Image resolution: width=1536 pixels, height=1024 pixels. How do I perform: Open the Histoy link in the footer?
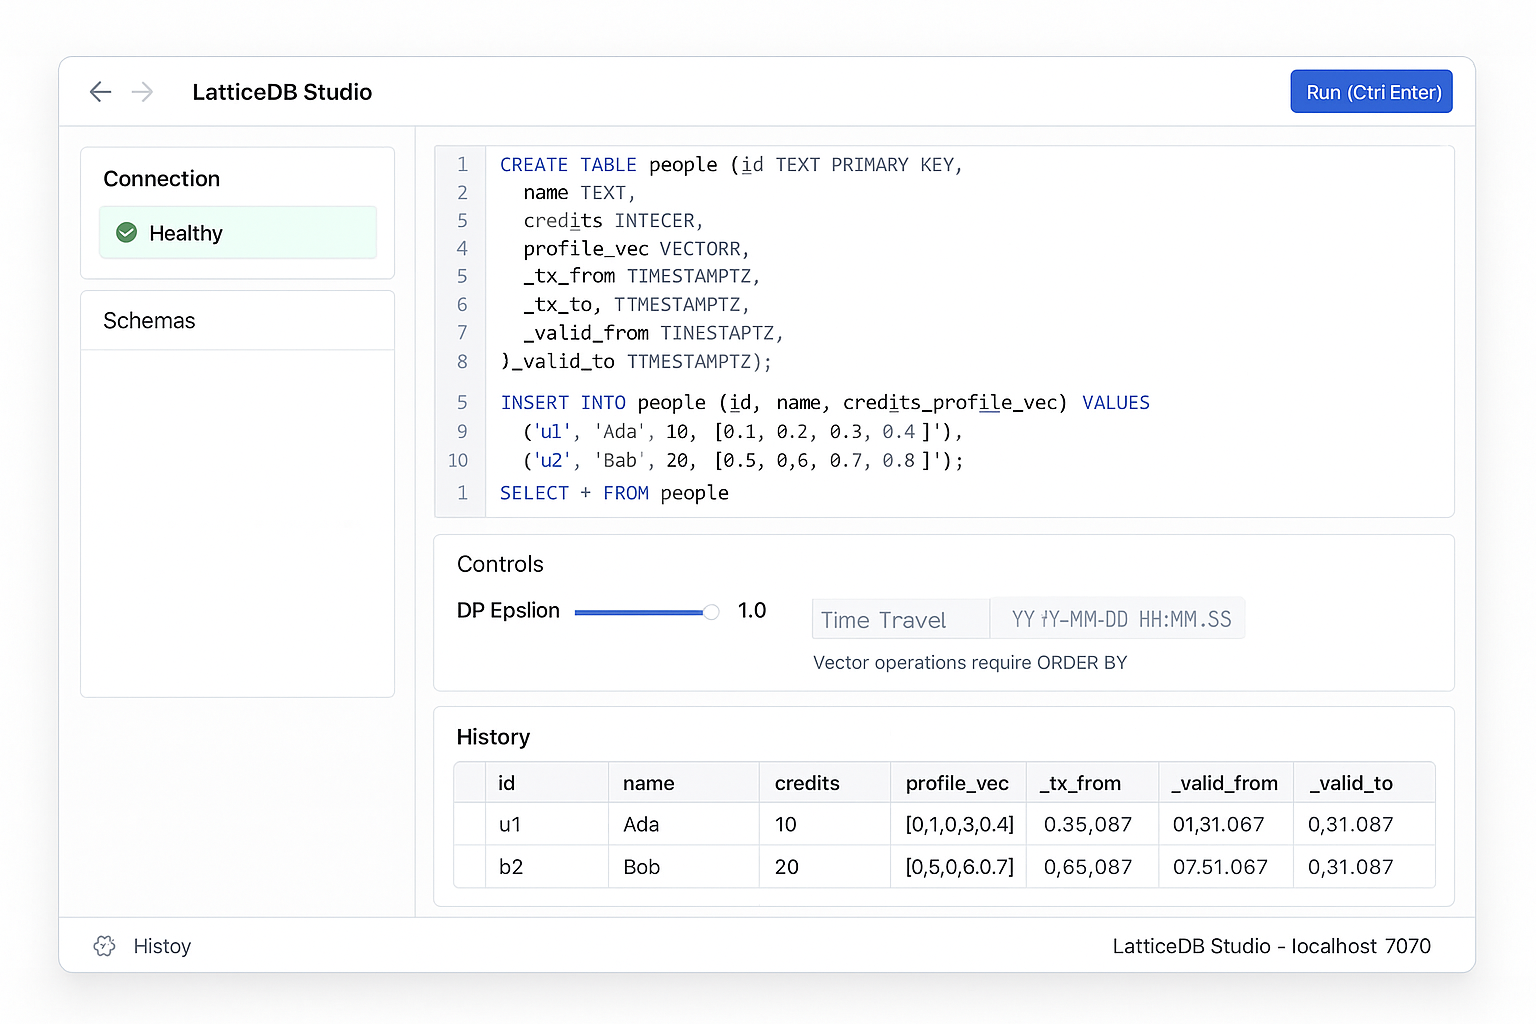[162, 946]
